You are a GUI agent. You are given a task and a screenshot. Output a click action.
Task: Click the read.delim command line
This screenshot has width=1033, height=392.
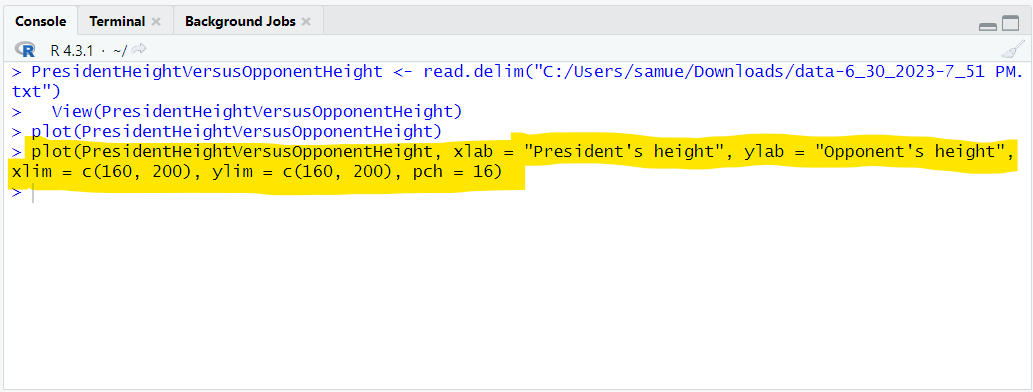tap(517, 71)
